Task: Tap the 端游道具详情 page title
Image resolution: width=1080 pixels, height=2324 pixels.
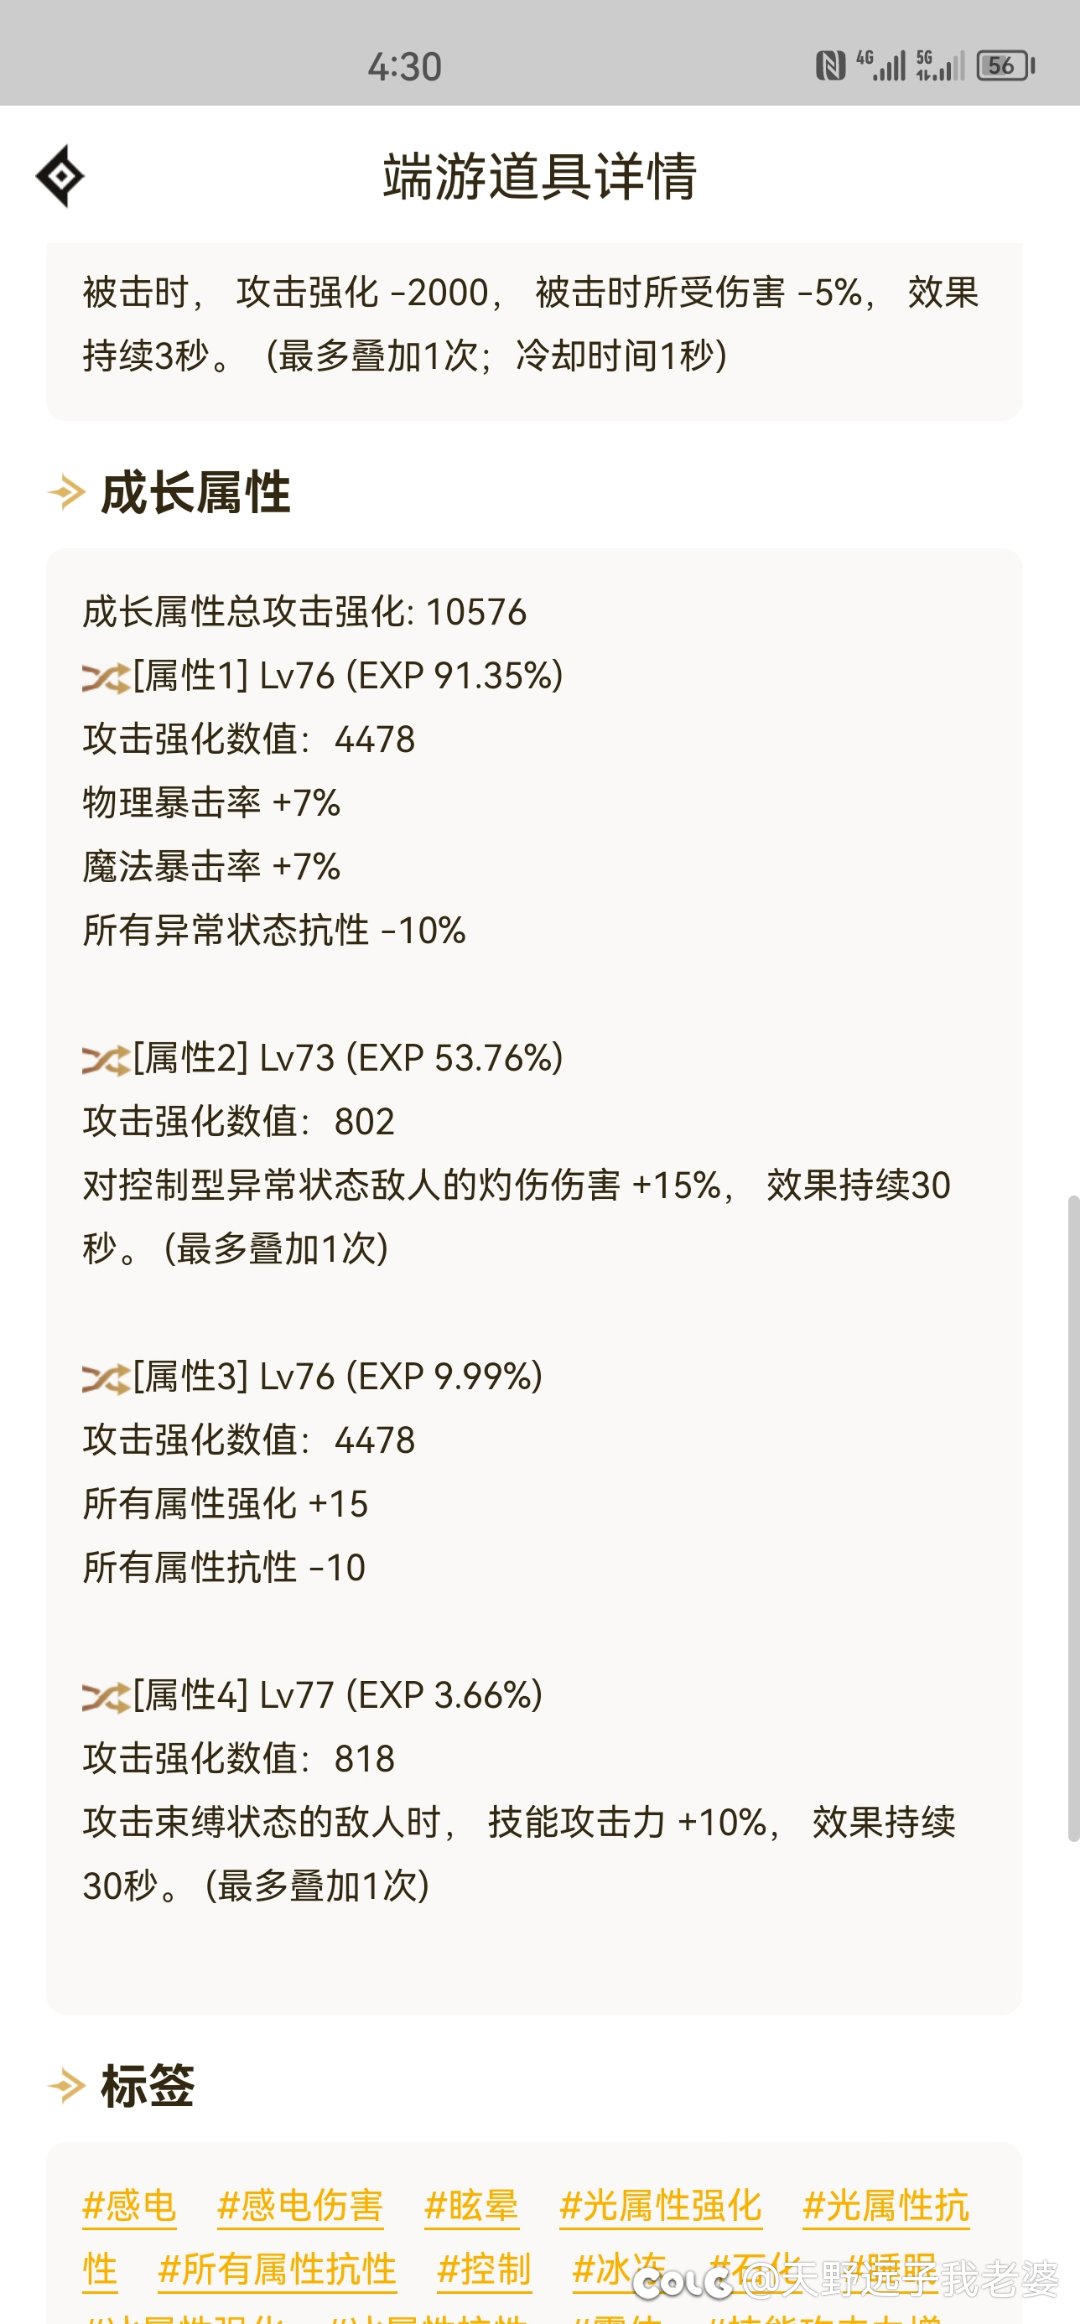Action: pyautogui.click(x=540, y=176)
